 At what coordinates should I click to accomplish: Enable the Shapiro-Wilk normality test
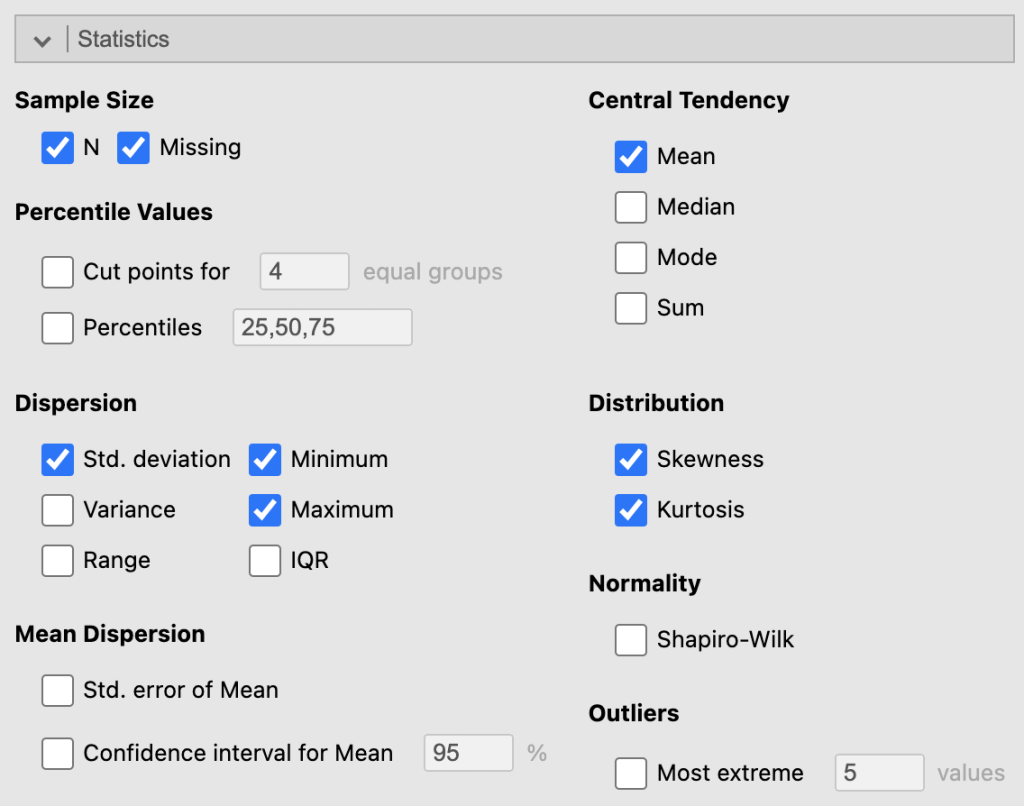tap(631, 639)
